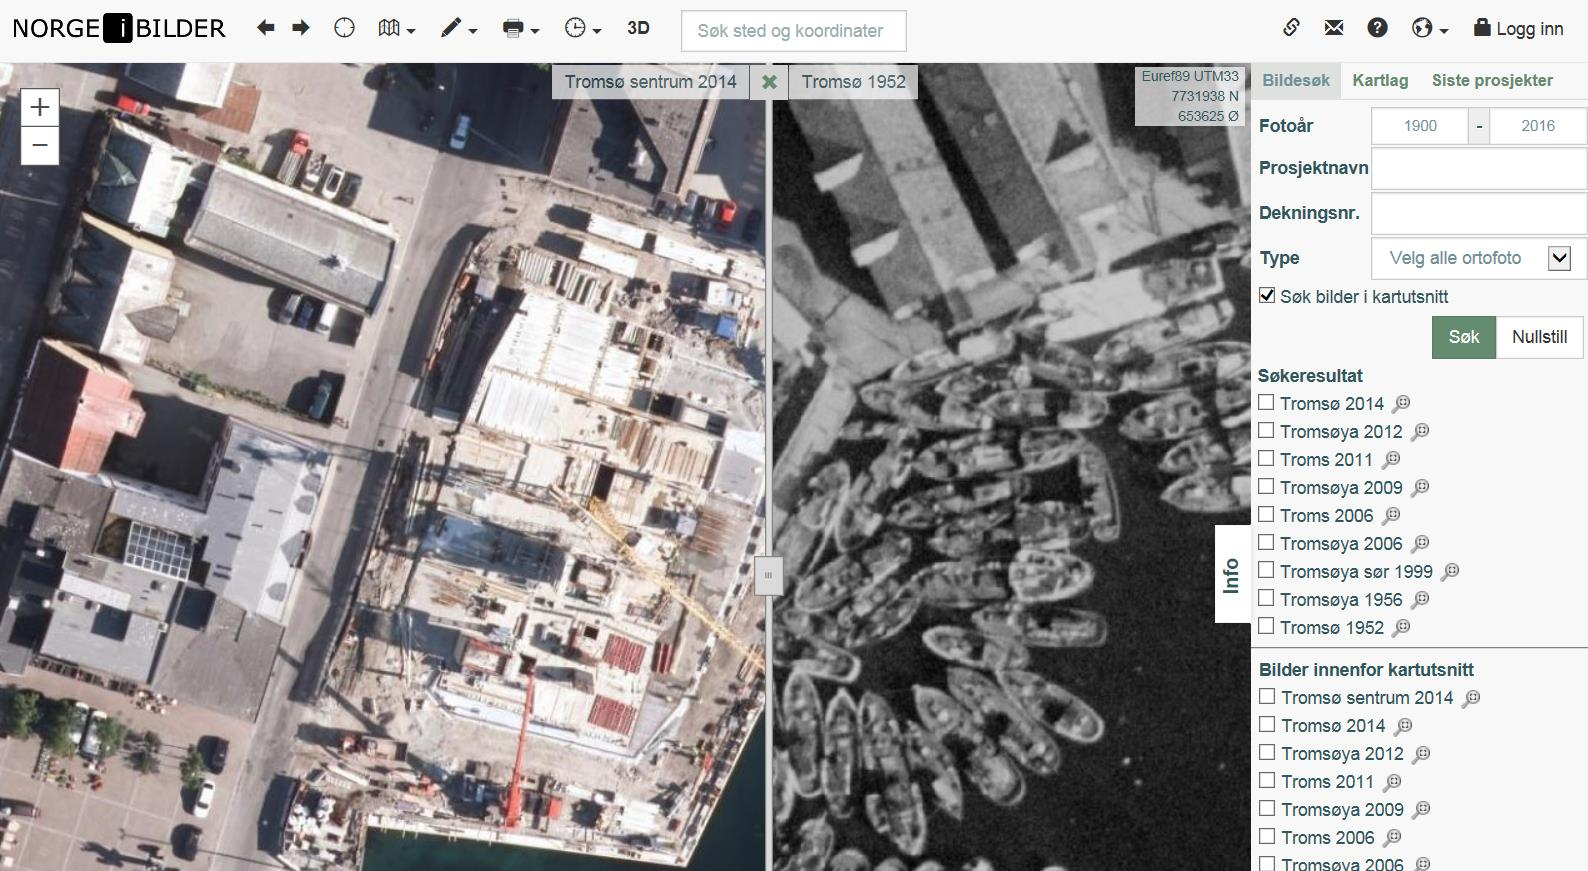
Task: Select the Tromsø 1952 comparison label
Action: click(x=853, y=82)
